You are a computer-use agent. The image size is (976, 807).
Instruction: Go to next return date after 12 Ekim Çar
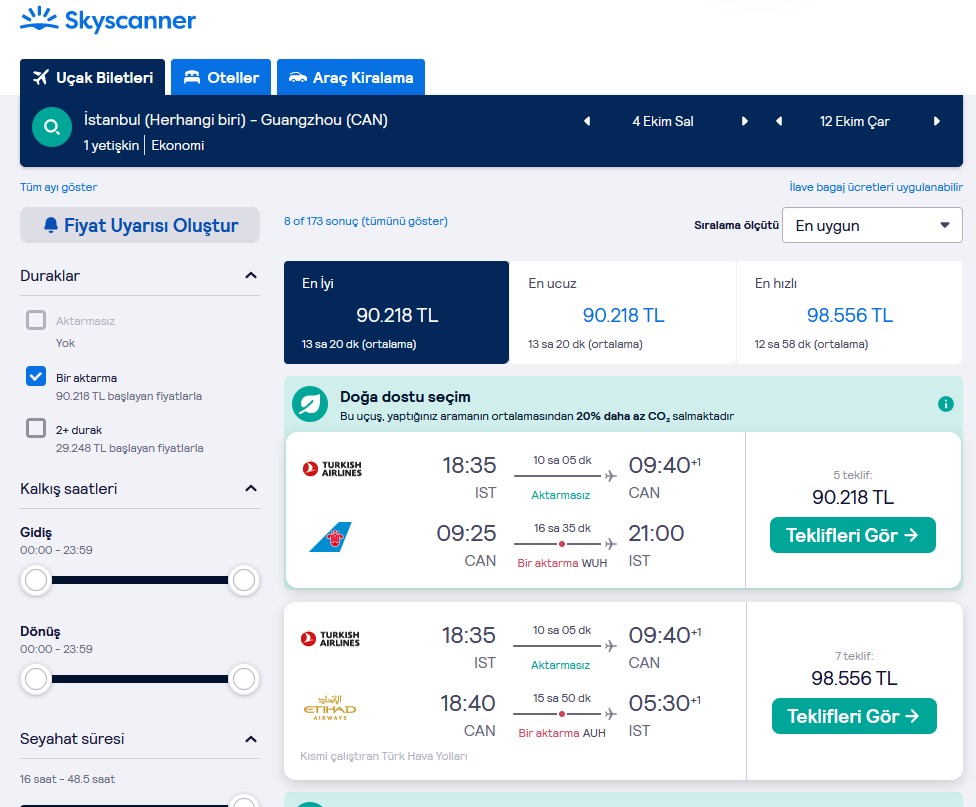(x=937, y=121)
